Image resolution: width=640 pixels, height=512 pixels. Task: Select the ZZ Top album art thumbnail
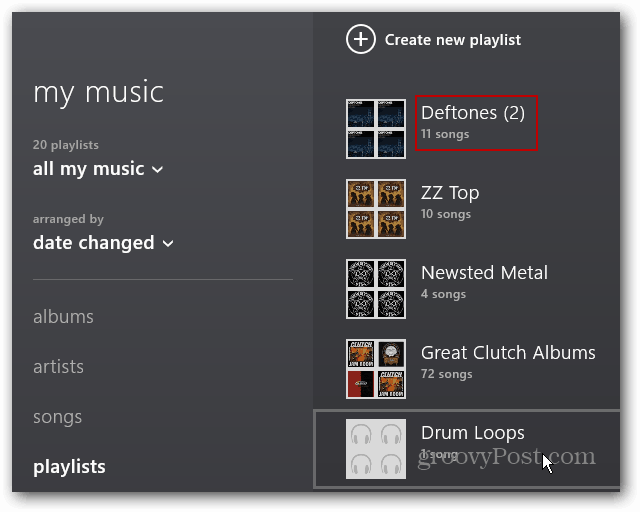tap(376, 209)
